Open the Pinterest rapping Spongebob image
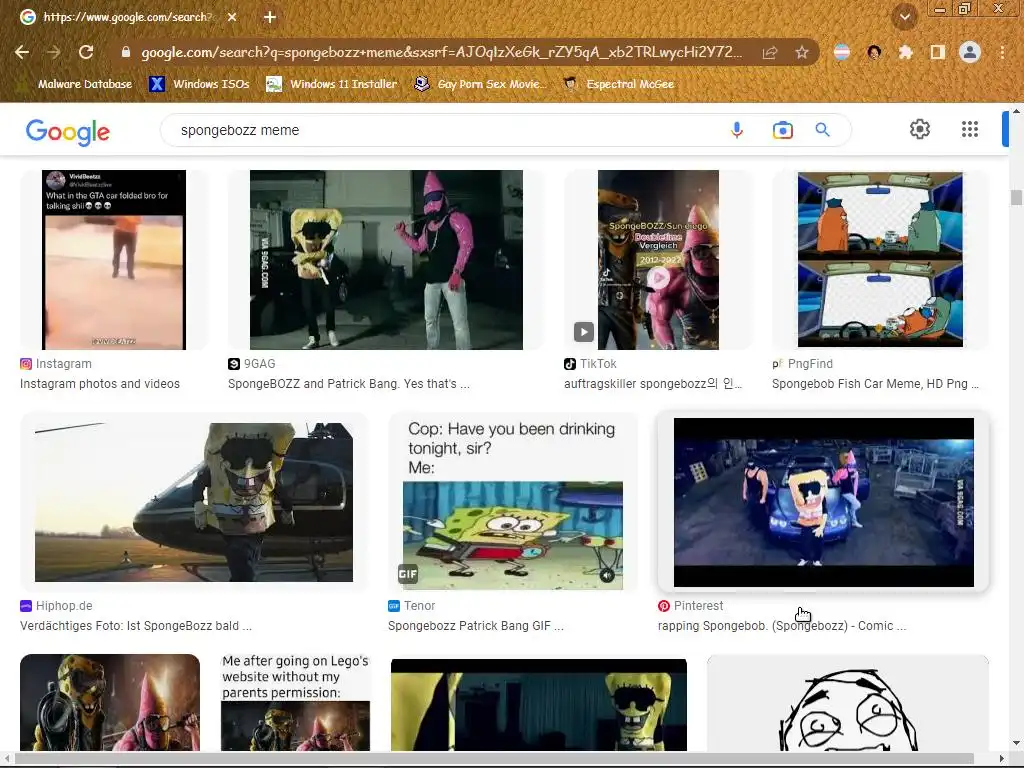This screenshot has width=1024, height=768. 824,502
